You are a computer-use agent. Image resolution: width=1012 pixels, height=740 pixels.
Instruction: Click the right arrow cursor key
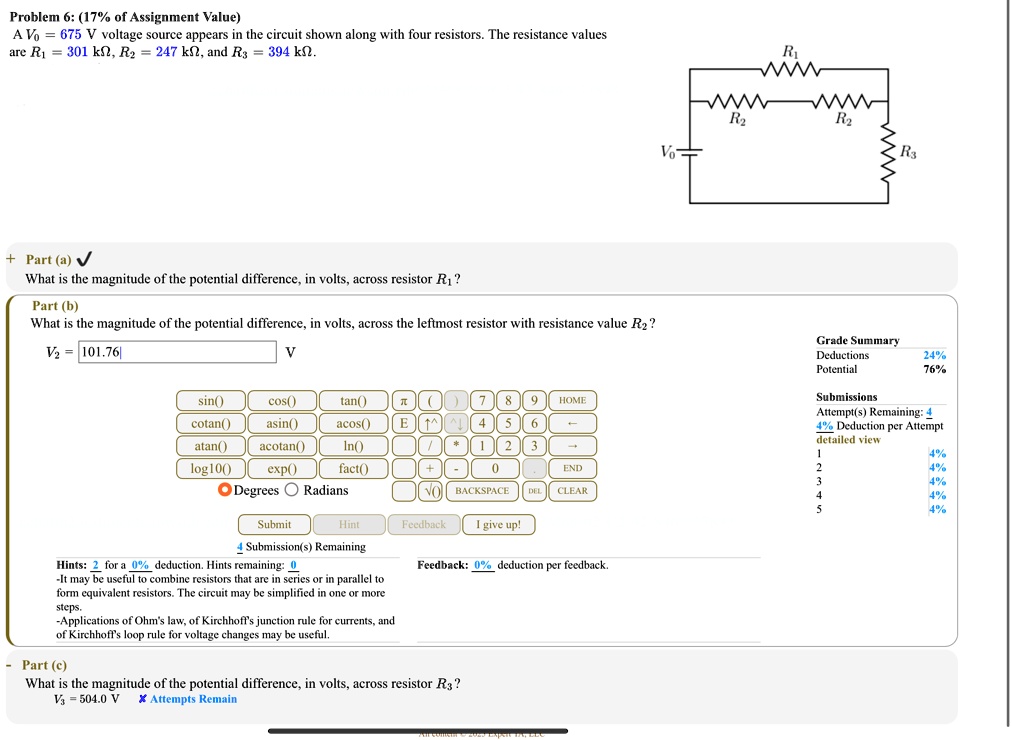[x=572, y=446]
